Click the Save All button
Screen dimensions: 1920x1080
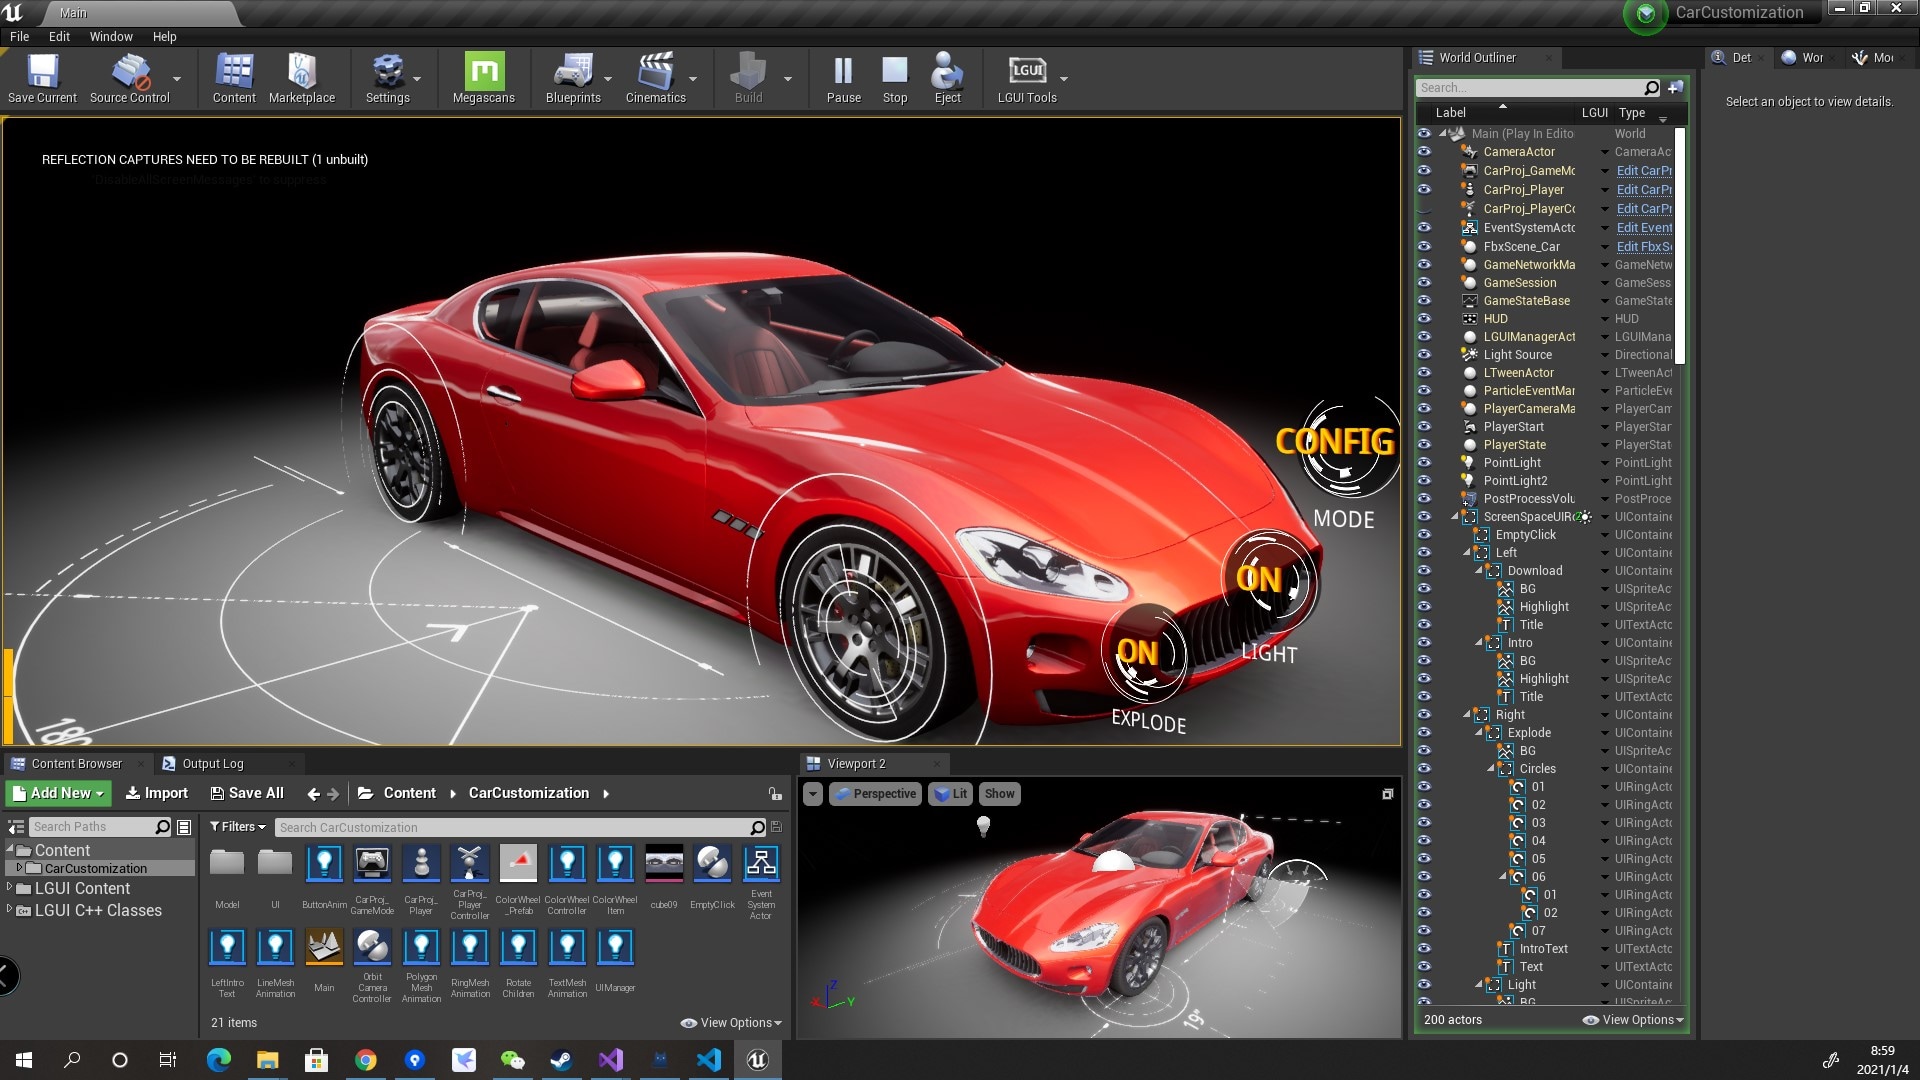click(247, 793)
